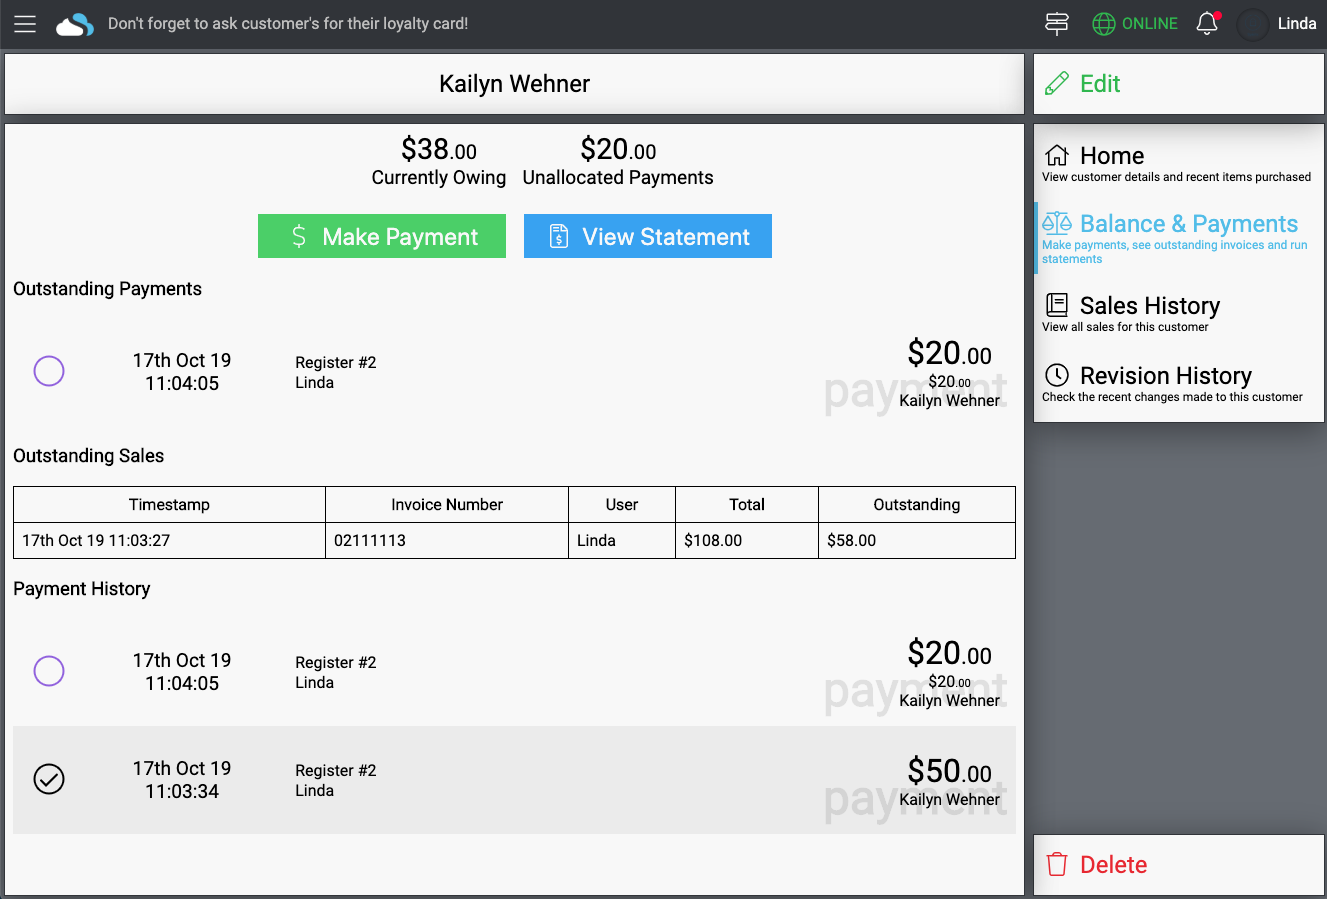Click Linda's user avatar circle
The image size is (1327, 899).
pos(1253,24)
